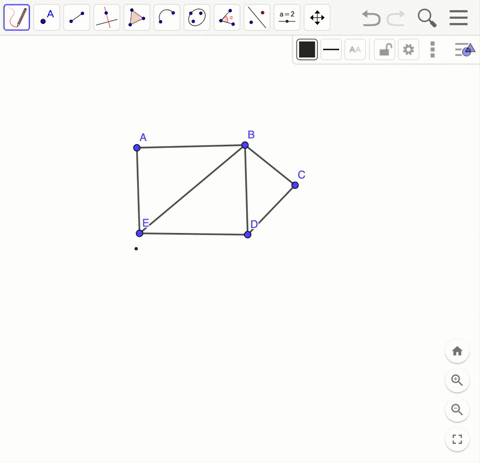Select the Circular Arc tool
The height and width of the screenshot is (462, 480).
(x=167, y=17)
